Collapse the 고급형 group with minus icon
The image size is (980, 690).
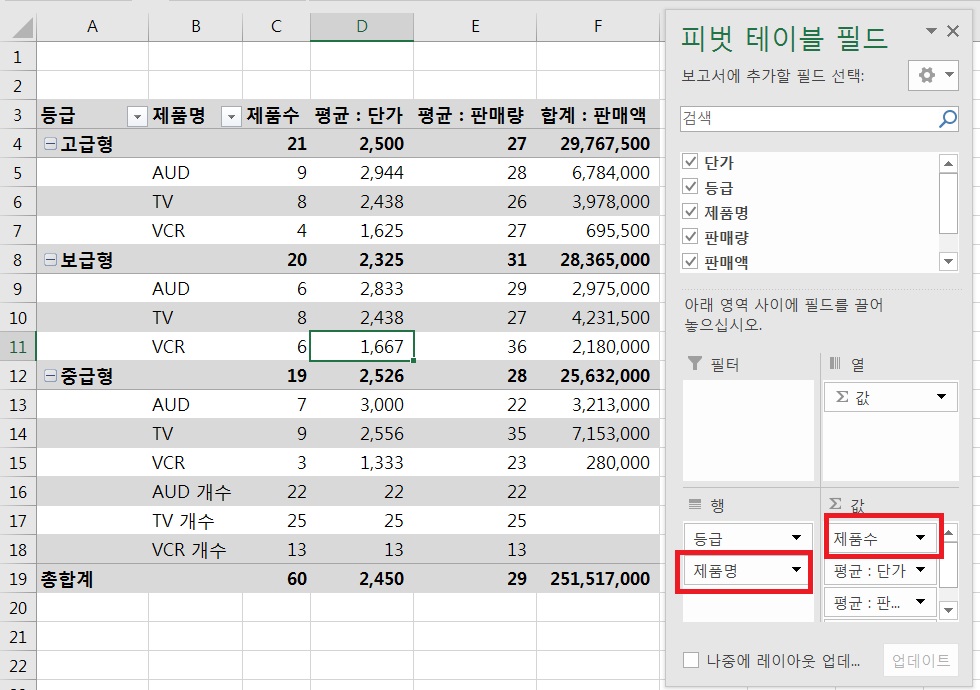click(50, 144)
